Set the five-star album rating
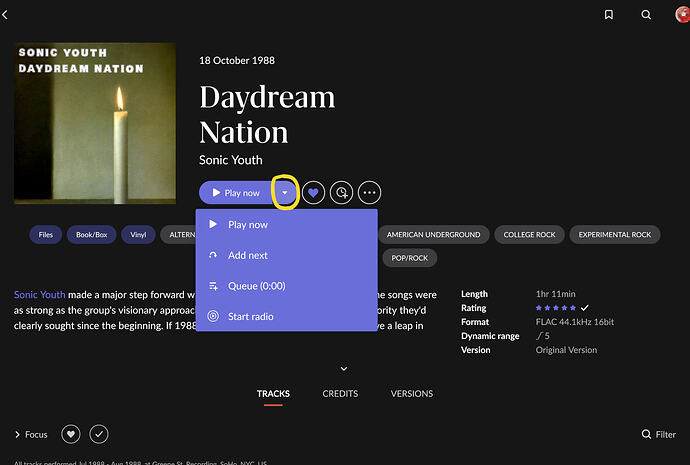Viewport: 690px width, 465px height. coord(556,308)
